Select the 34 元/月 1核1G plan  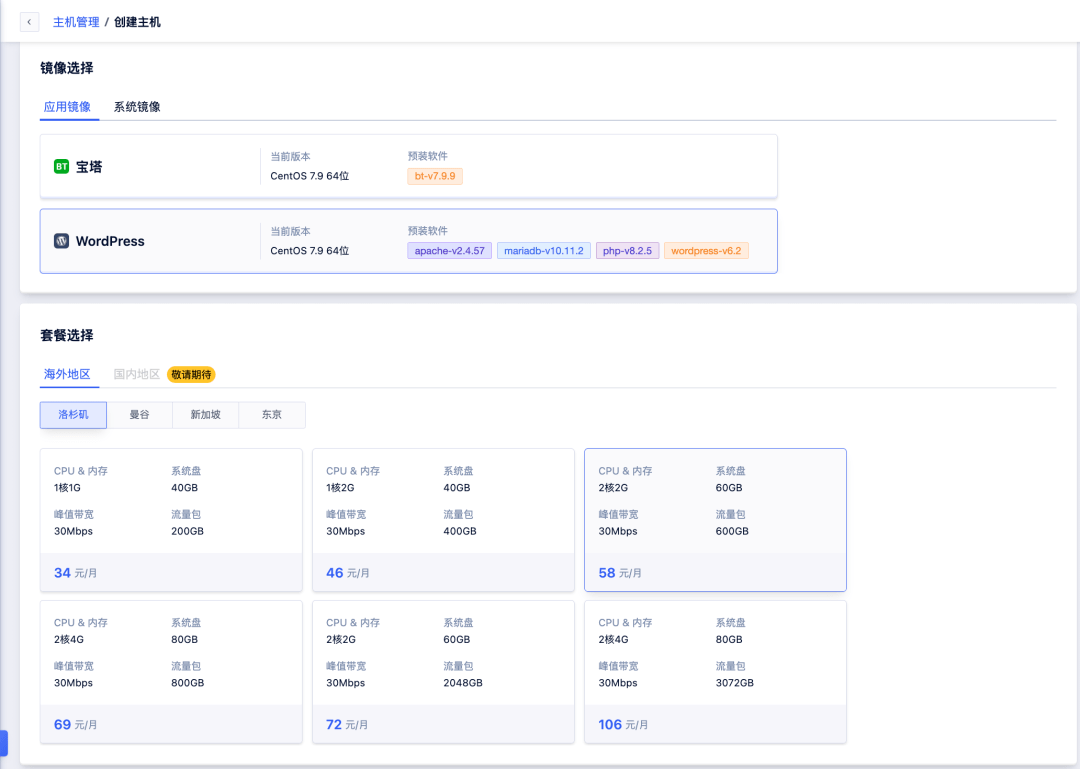tap(171, 520)
